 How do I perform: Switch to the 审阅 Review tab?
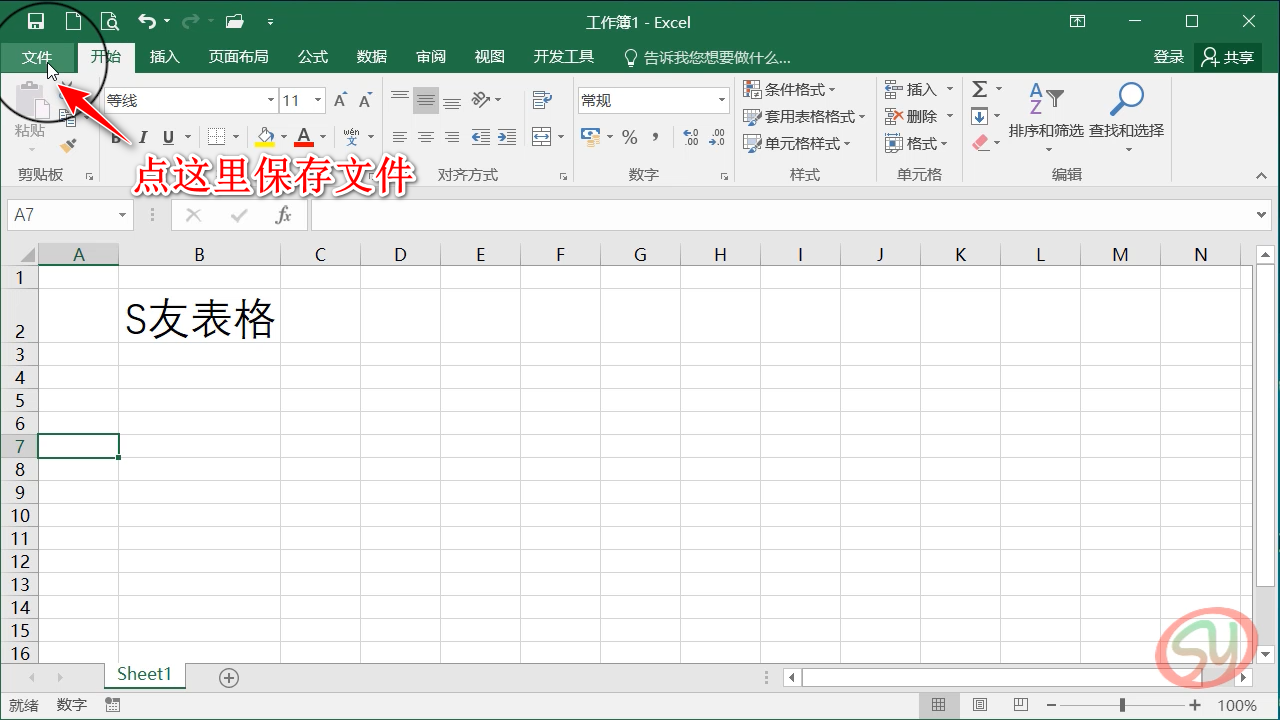click(x=431, y=57)
